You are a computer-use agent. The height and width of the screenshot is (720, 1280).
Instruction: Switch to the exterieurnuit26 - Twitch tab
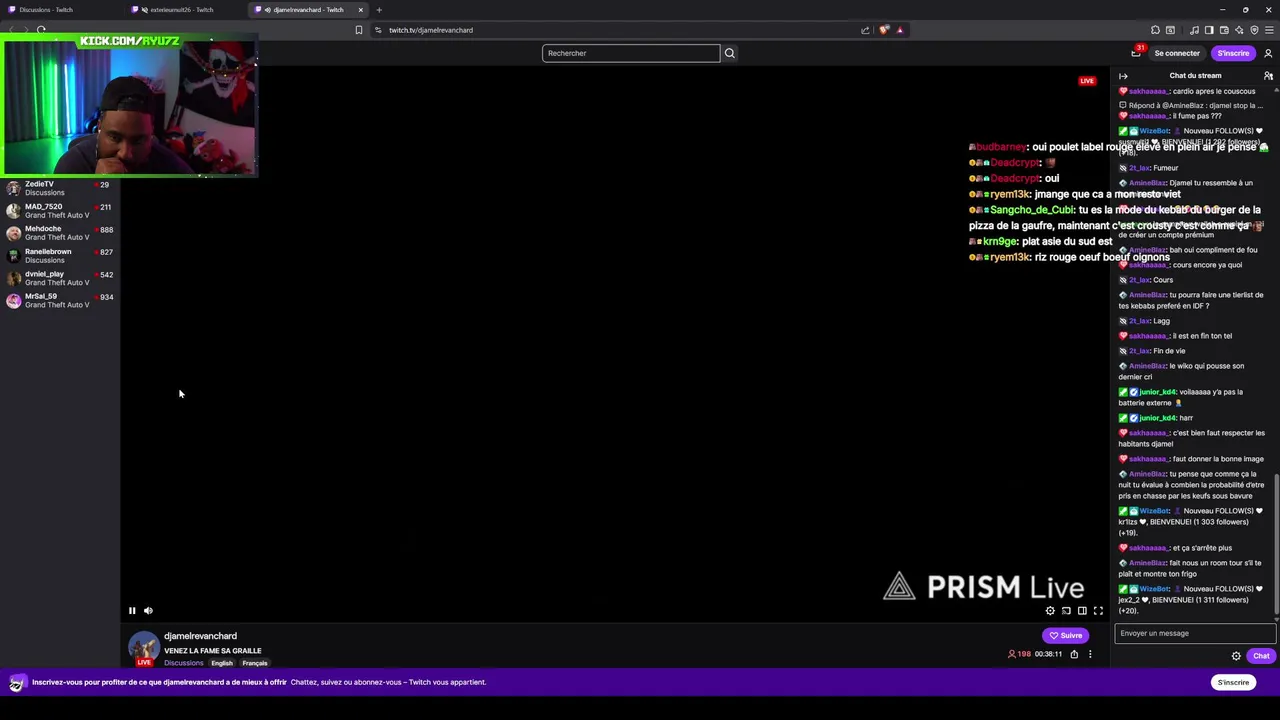click(185, 10)
